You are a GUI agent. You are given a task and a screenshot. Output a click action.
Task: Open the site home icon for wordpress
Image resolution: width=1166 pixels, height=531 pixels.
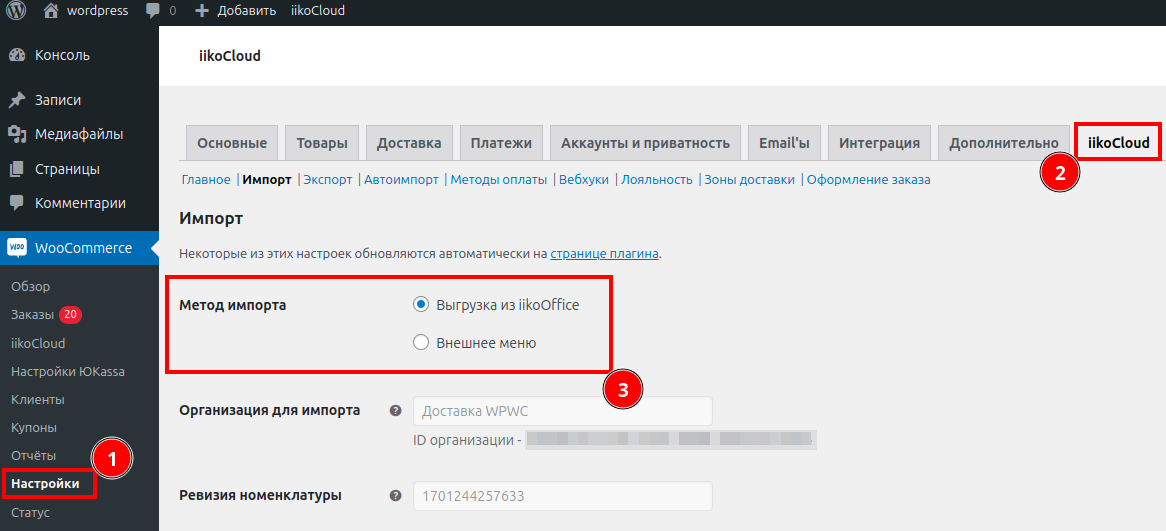(x=51, y=11)
